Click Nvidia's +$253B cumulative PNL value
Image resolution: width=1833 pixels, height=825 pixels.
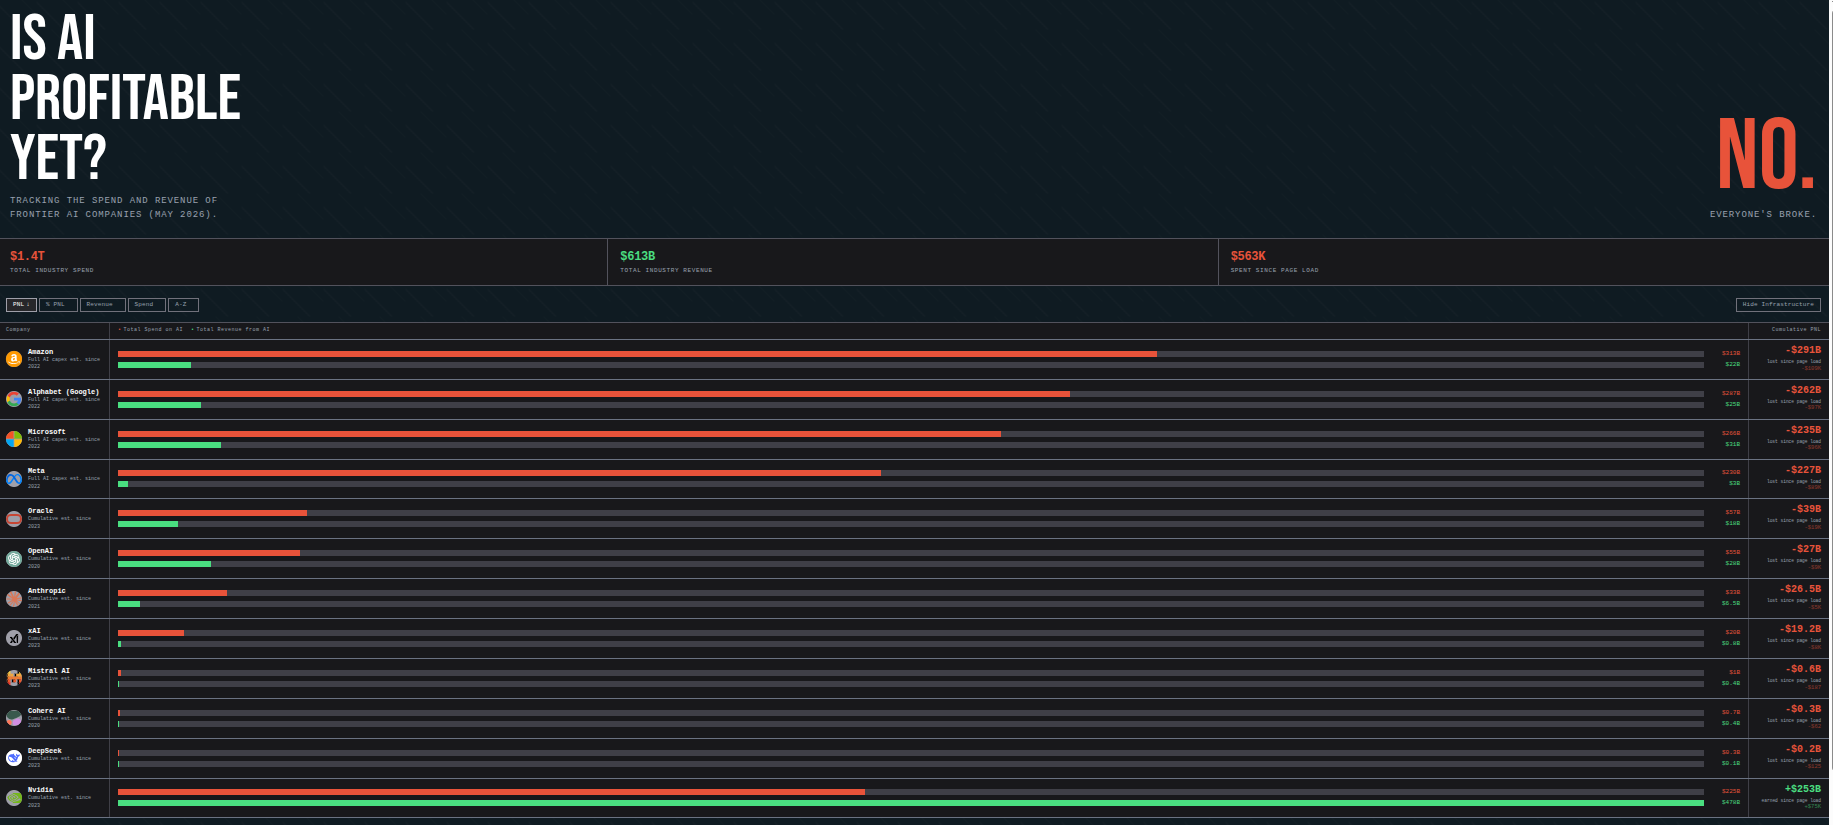pyautogui.click(x=1803, y=789)
